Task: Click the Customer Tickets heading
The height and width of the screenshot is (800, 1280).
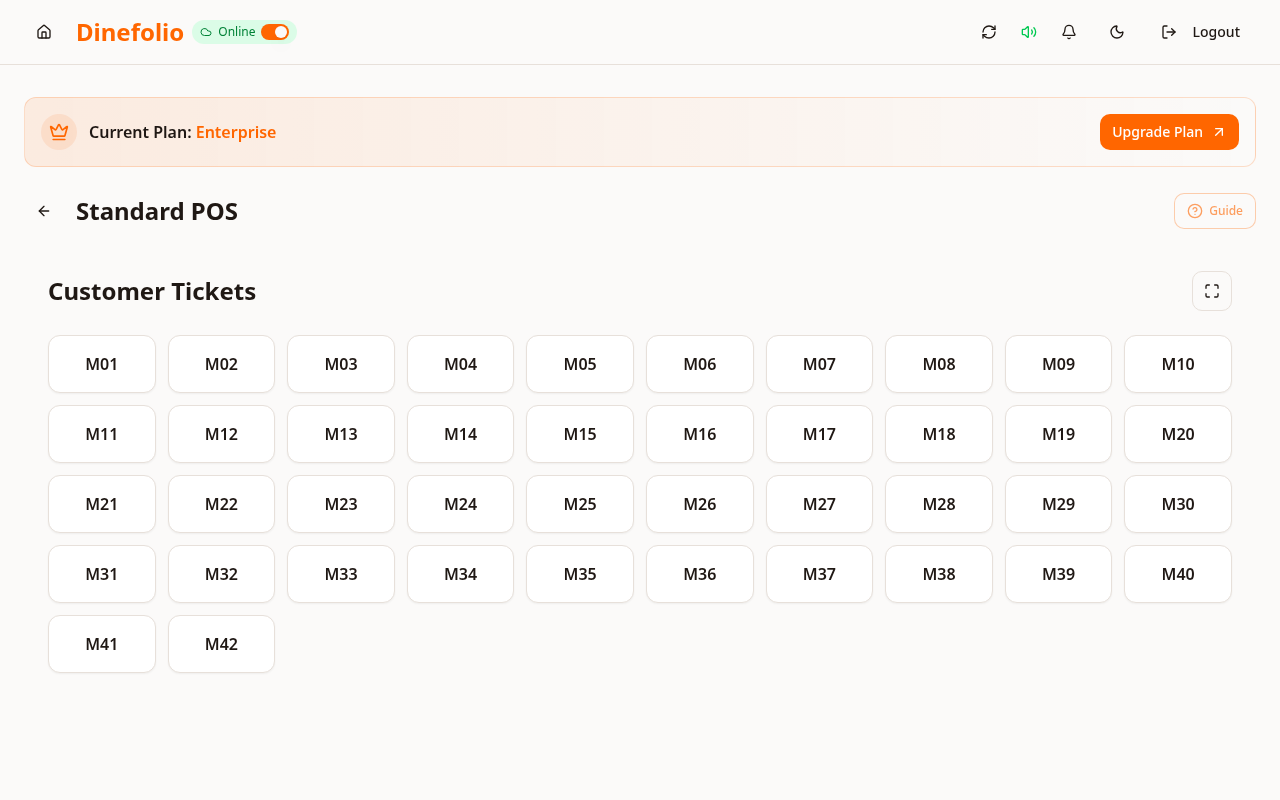Action: click(x=152, y=291)
